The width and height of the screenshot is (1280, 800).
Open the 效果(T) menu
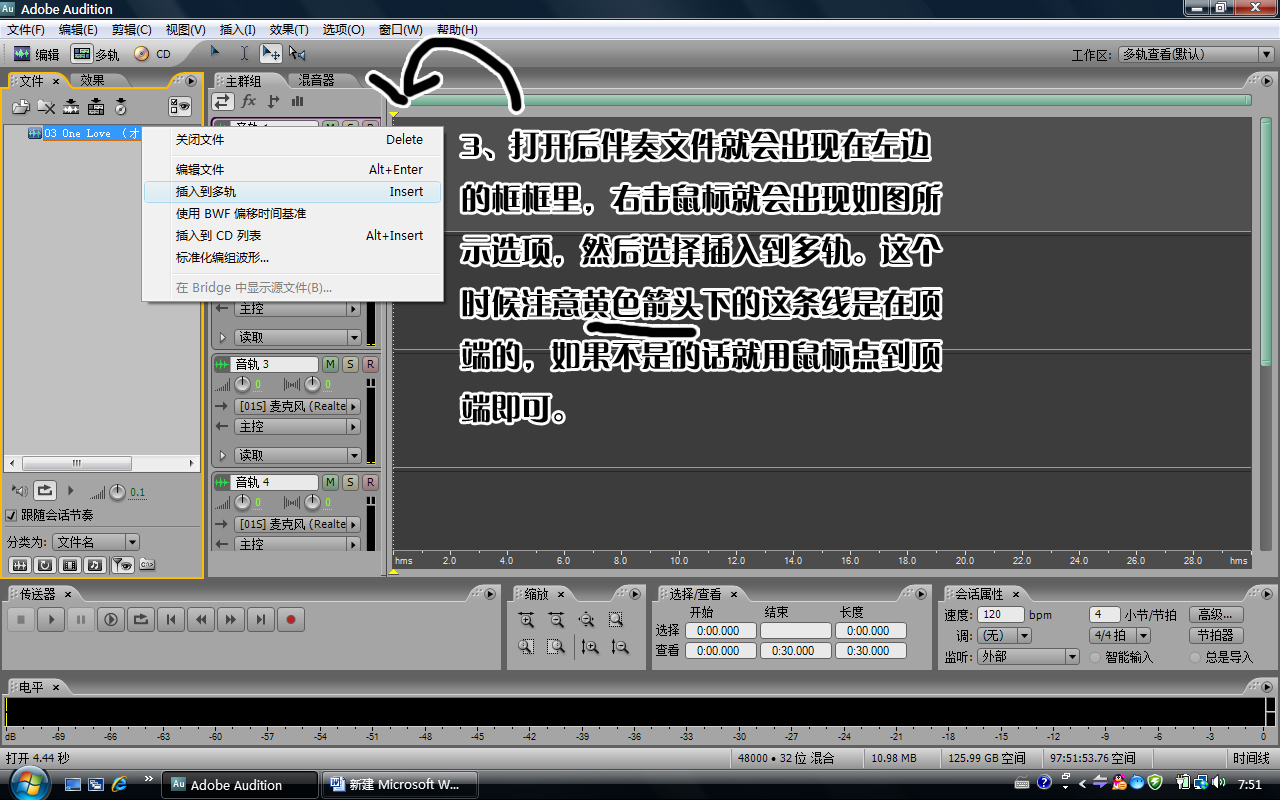pyautogui.click(x=289, y=30)
